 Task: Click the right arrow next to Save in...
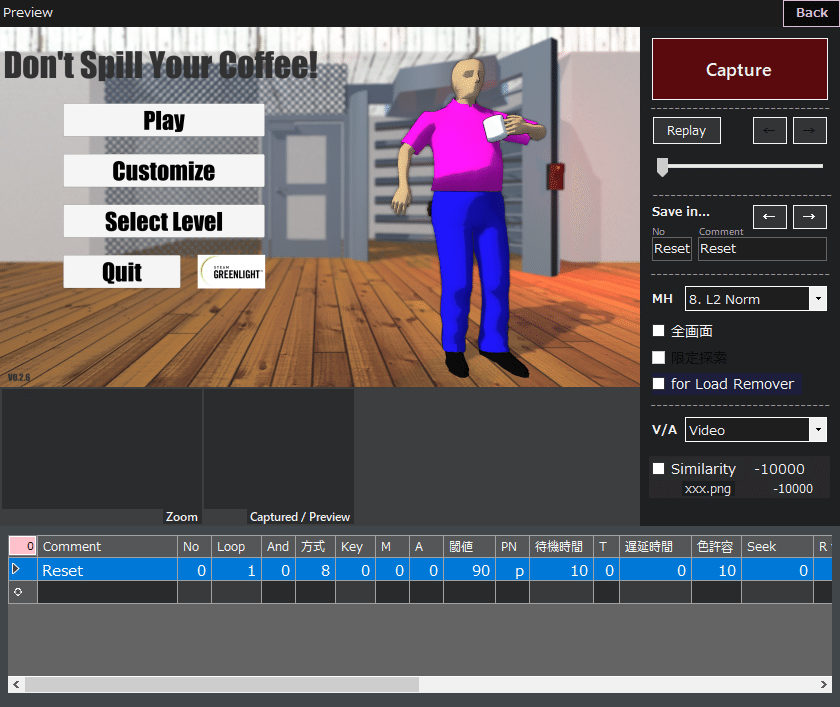point(809,217)
